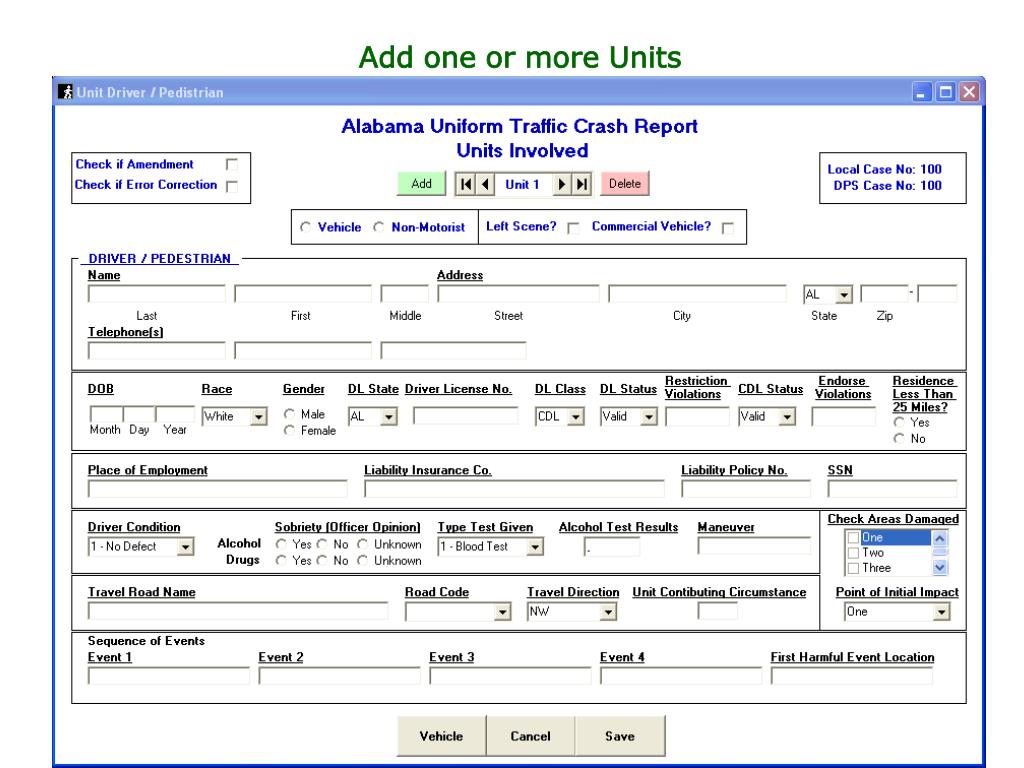The image size is (1024, 768).
Task: Choose No for Residence Less Than 25 Miles
Action: [899, 439]
